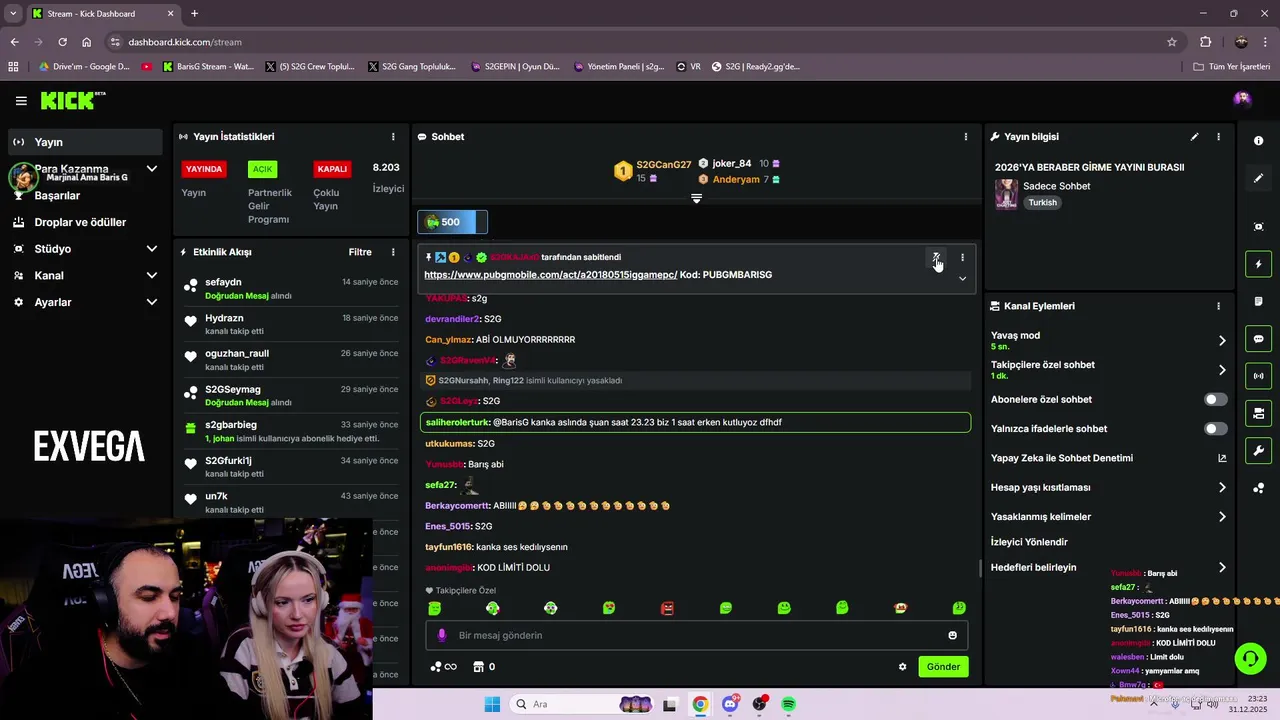The image size is (1280, 720).
Task: Click the pencil icon in right sidebar
Action: pos(1258,178)
